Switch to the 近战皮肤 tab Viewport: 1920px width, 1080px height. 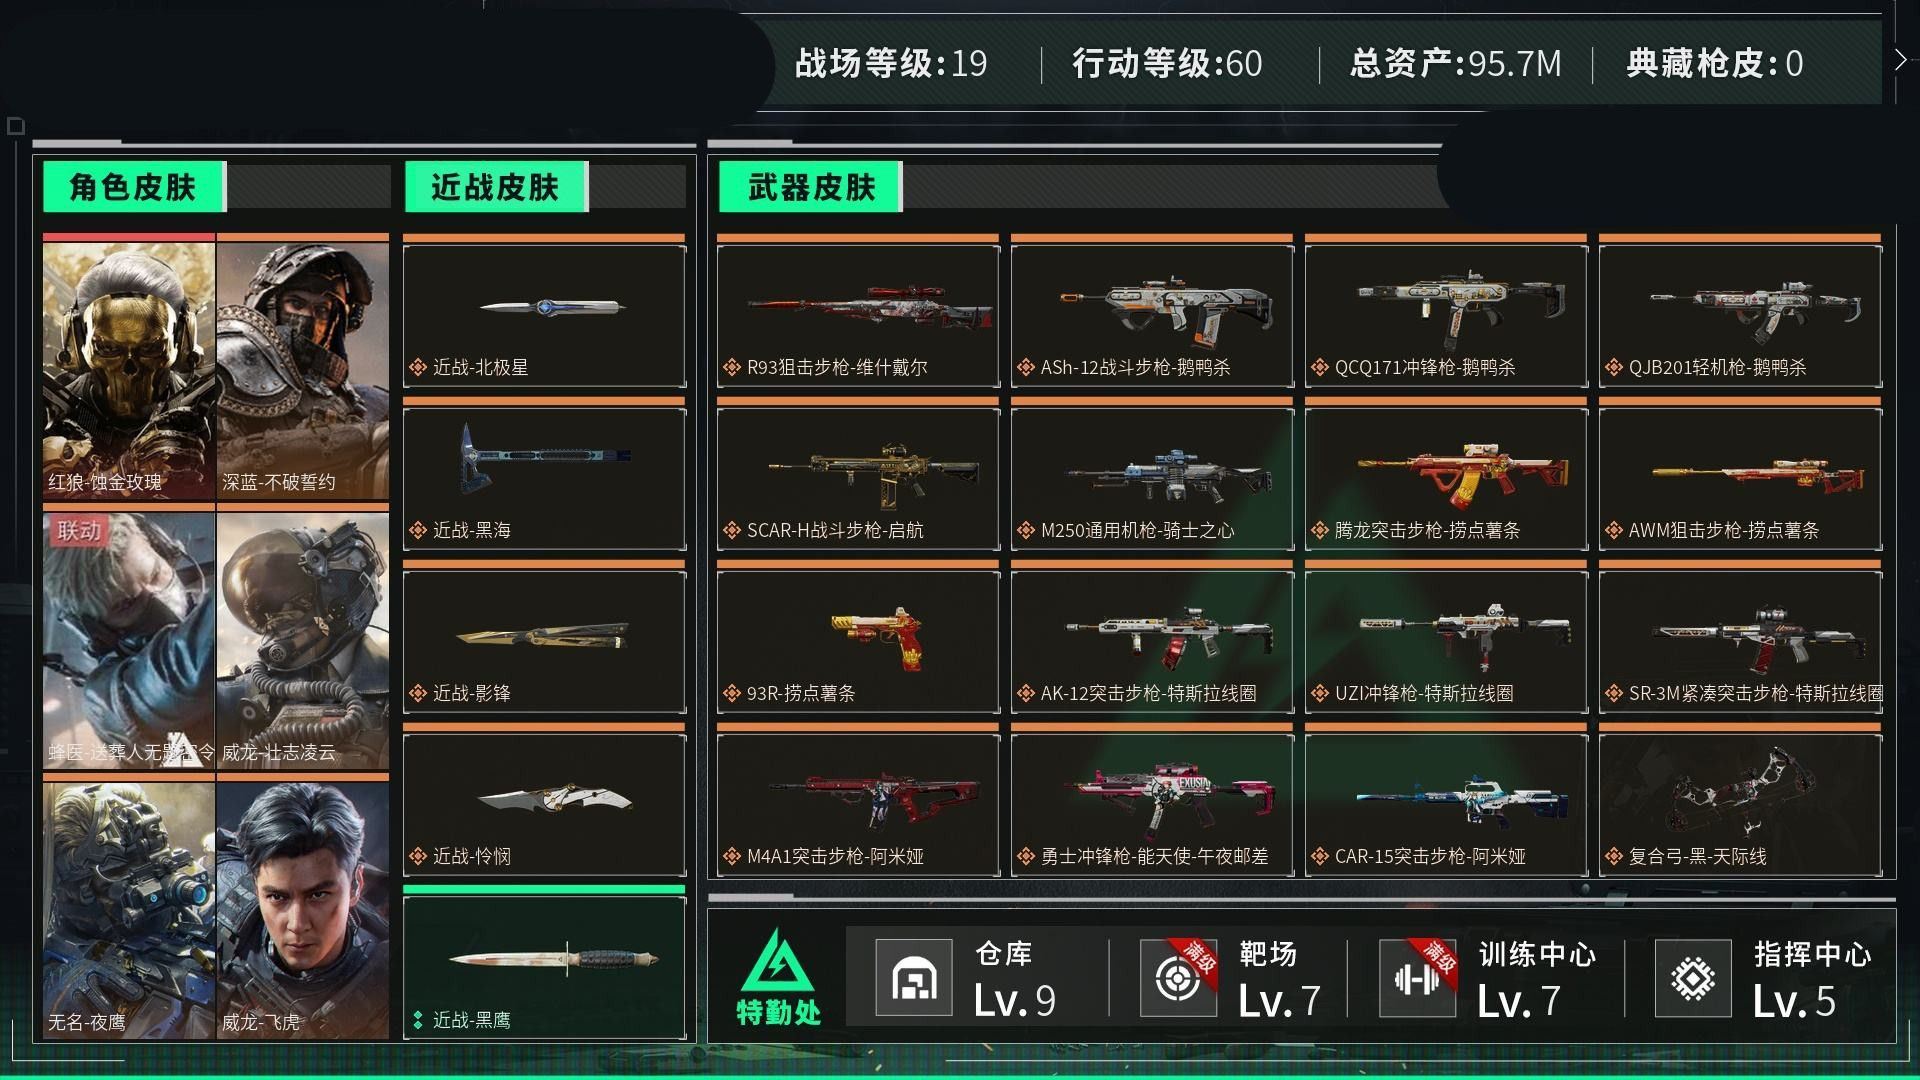point(496,187)
